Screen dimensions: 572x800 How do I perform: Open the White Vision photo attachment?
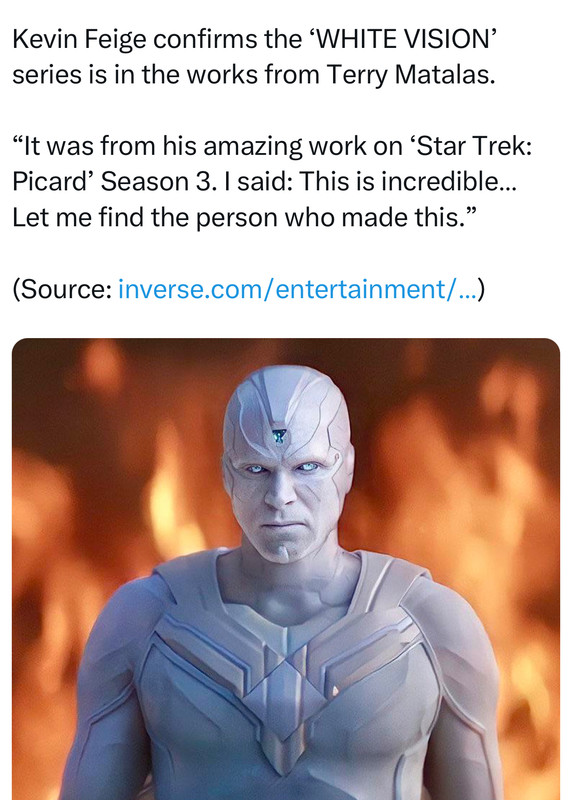[x=286, y=568]
